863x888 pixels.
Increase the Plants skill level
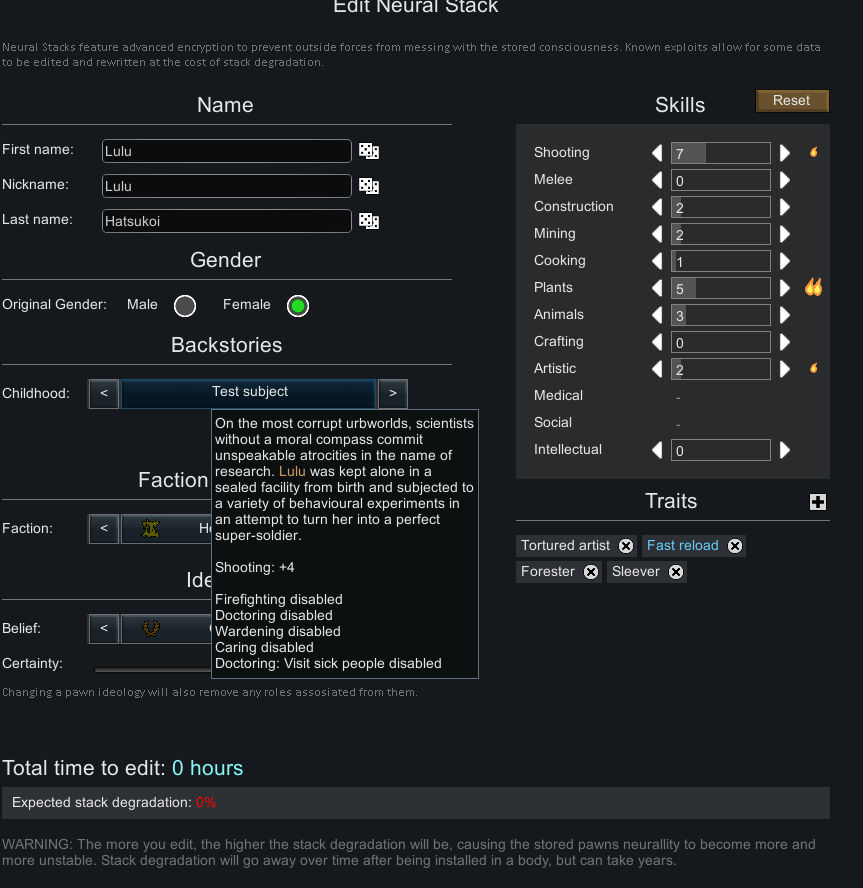coord(785,288)
